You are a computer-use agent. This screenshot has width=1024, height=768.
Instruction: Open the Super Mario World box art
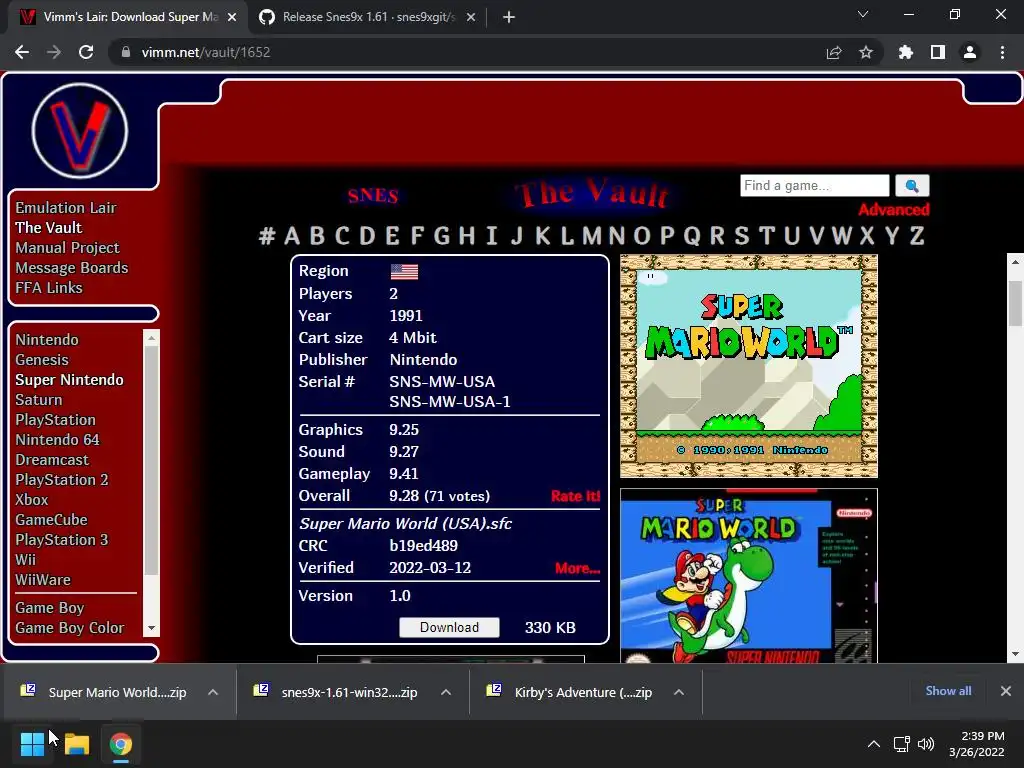pyautogui.click(x=748, y=576)
